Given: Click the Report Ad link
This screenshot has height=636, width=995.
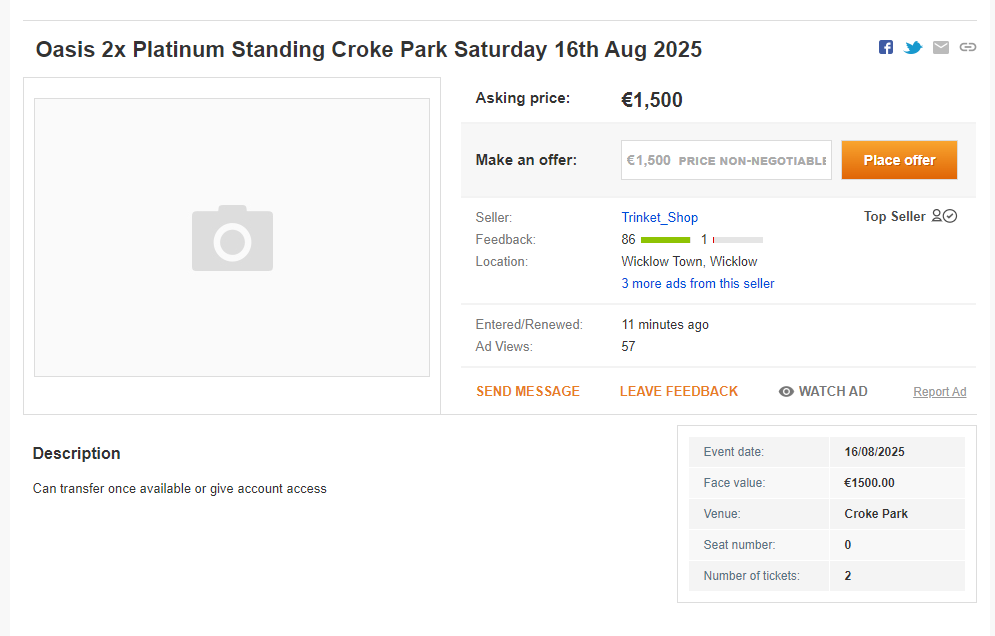Looking at the screenshot, I should pyautogui.click(x=940, y=392).
